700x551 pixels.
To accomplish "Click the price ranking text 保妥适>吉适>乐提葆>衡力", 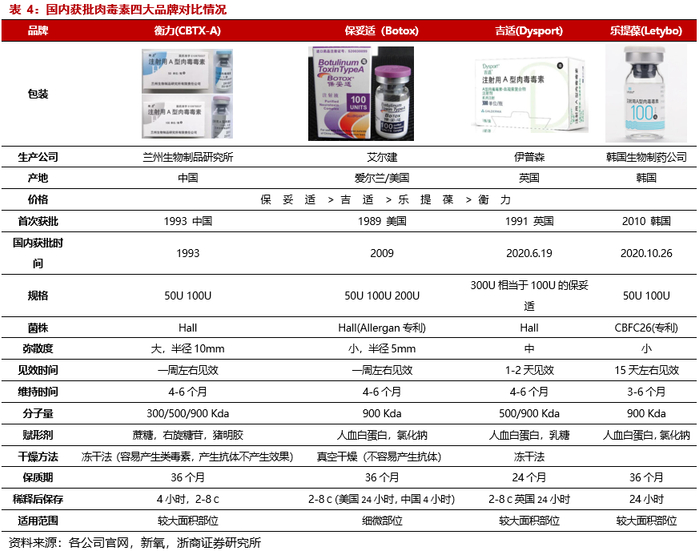I will (x=386, y=199).
